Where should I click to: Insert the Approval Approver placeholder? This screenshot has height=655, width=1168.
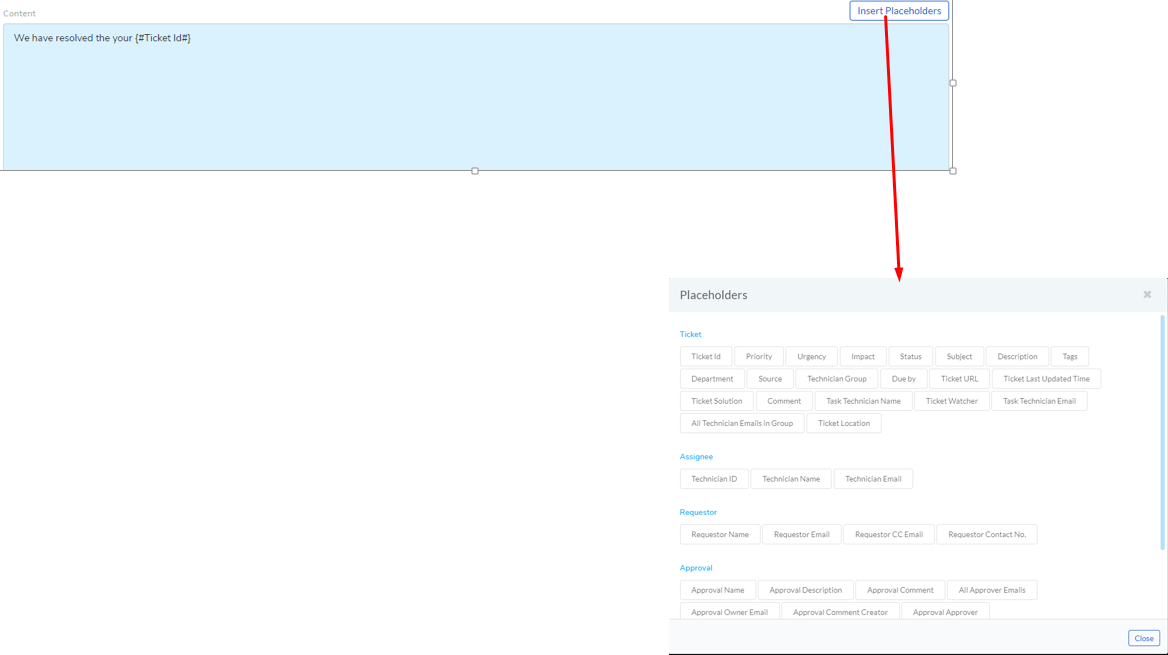[x=945, y=613]
